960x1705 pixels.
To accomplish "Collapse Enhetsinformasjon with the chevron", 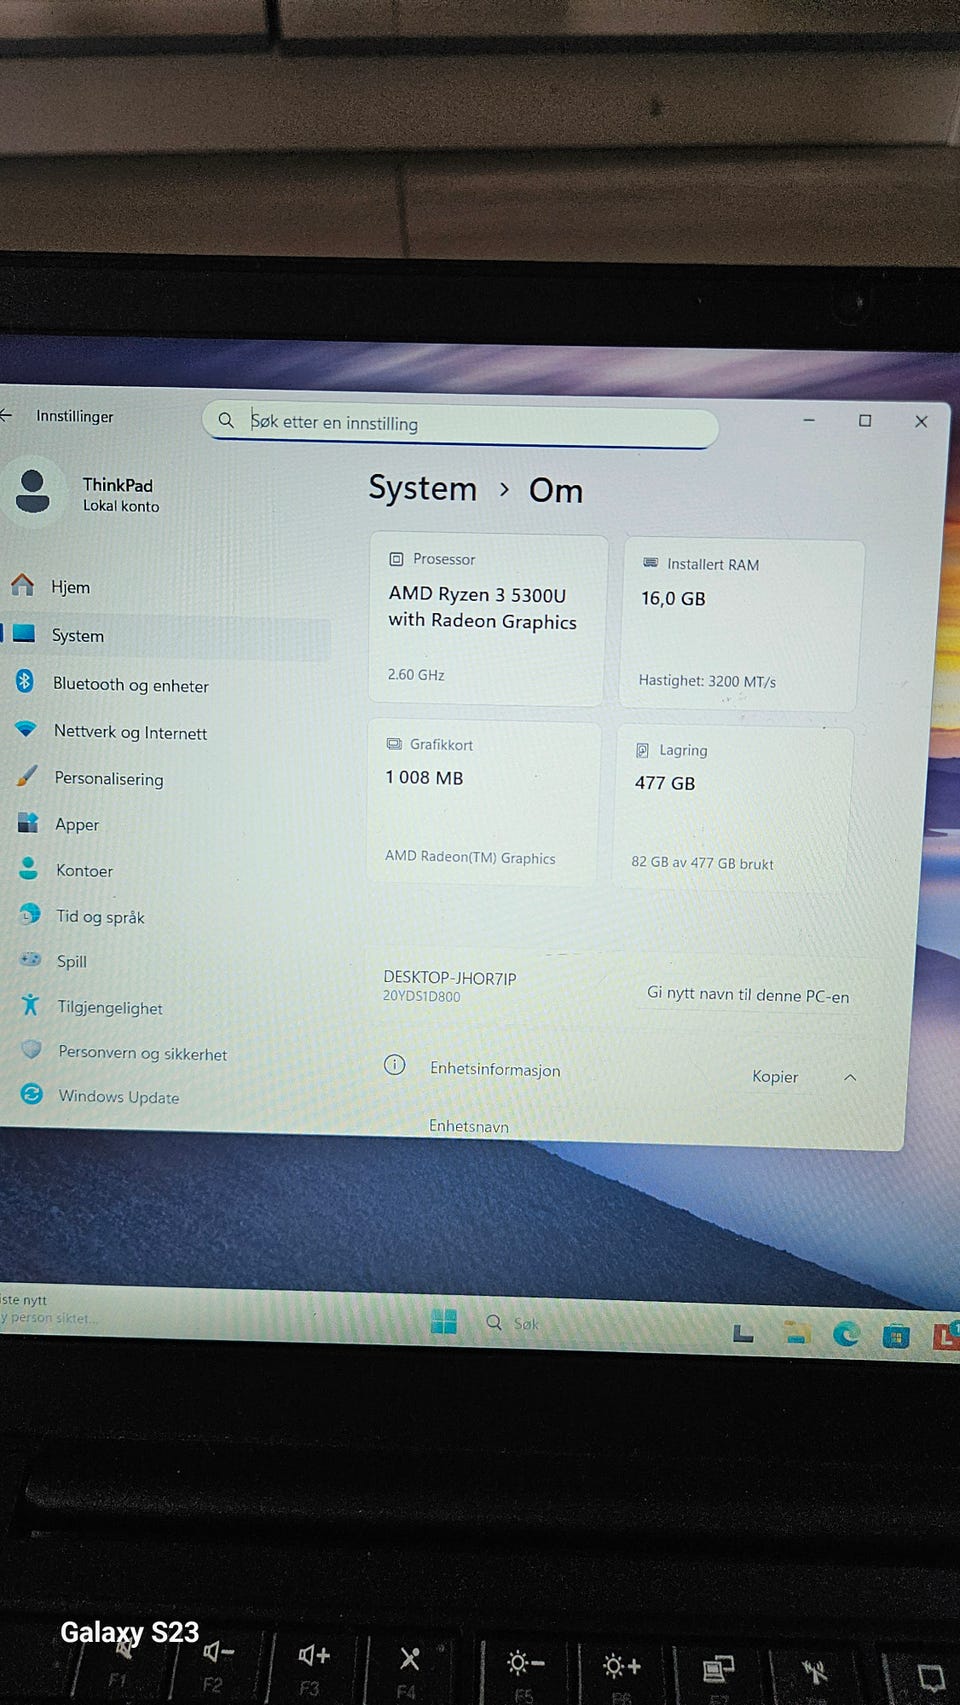I will tap(850, 1077).
